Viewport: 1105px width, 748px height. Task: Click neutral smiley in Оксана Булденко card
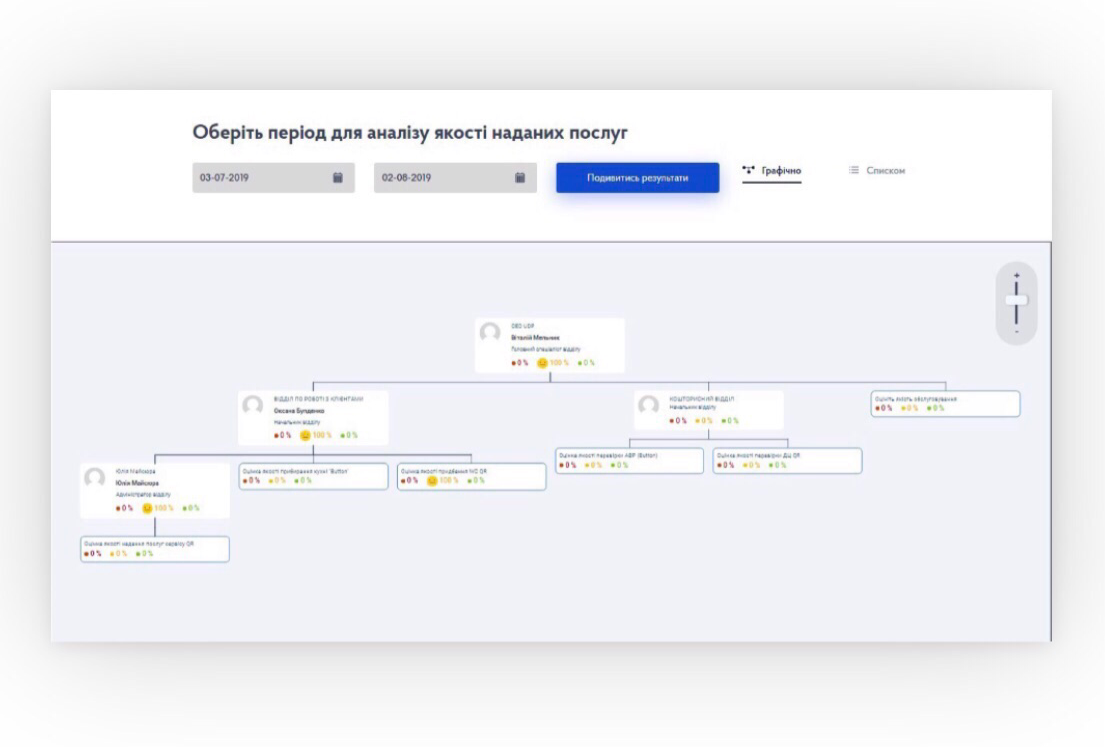305,436
